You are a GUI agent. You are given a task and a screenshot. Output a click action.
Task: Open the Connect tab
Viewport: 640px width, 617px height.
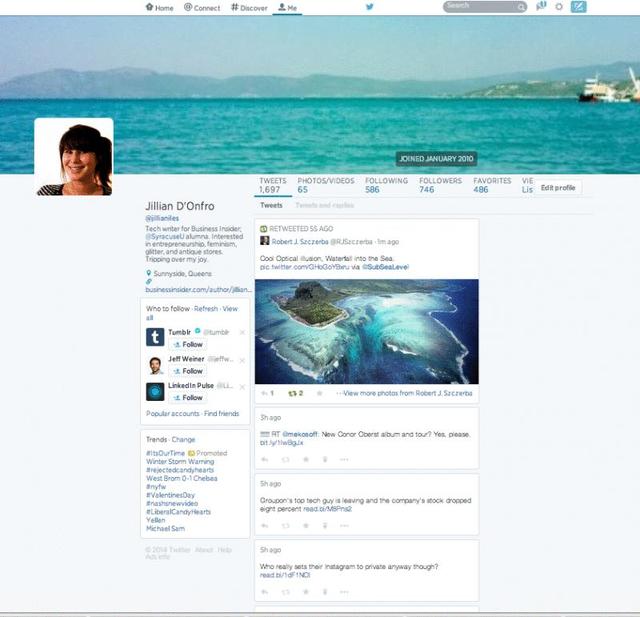pos(202,7)
